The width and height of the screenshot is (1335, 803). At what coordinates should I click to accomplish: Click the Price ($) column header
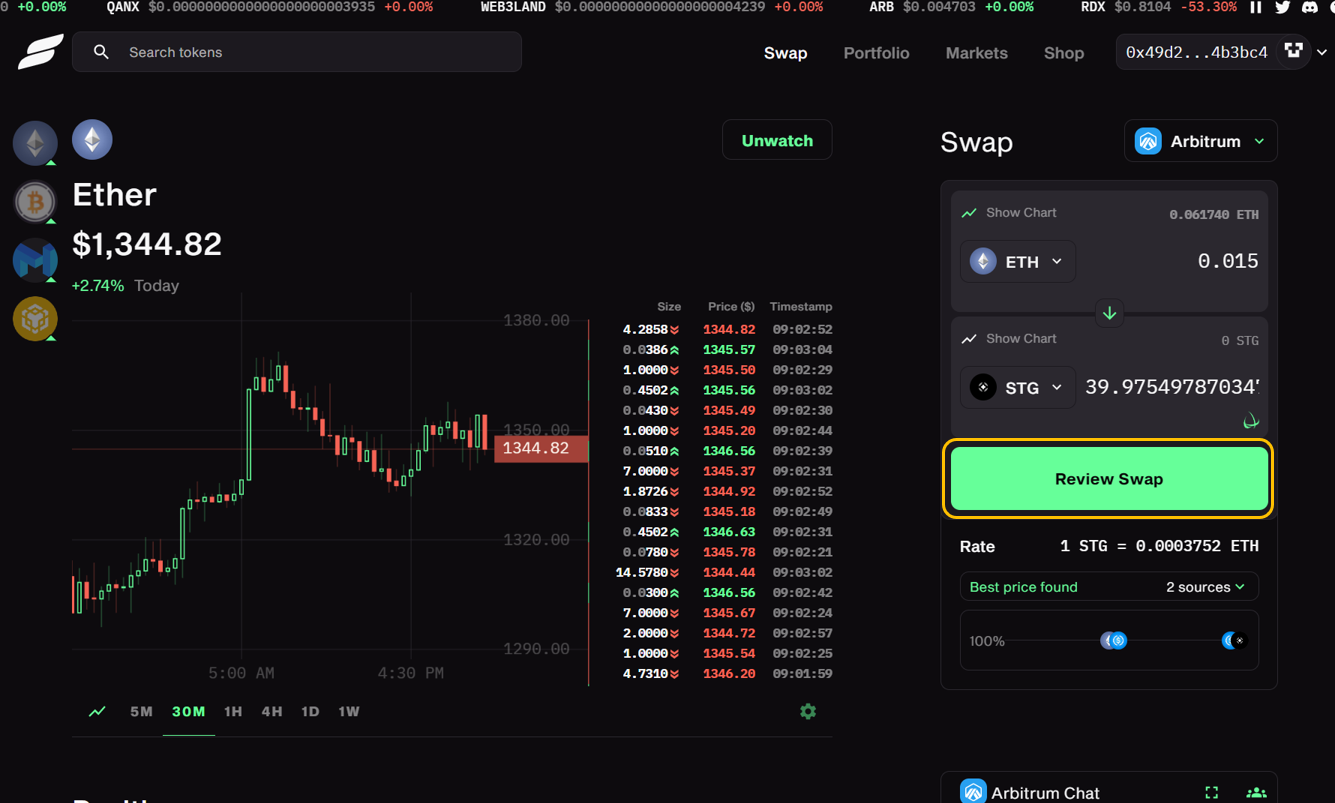pos(731,307)
